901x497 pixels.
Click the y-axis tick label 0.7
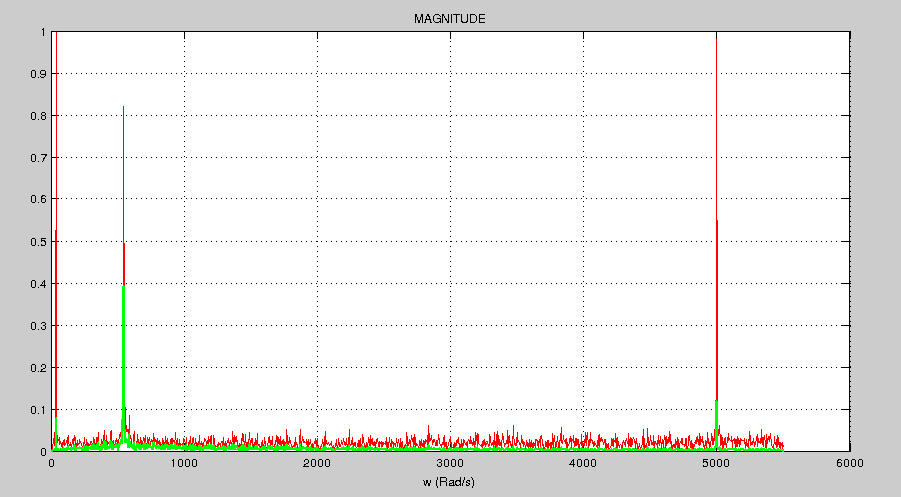tap(39, 158)
